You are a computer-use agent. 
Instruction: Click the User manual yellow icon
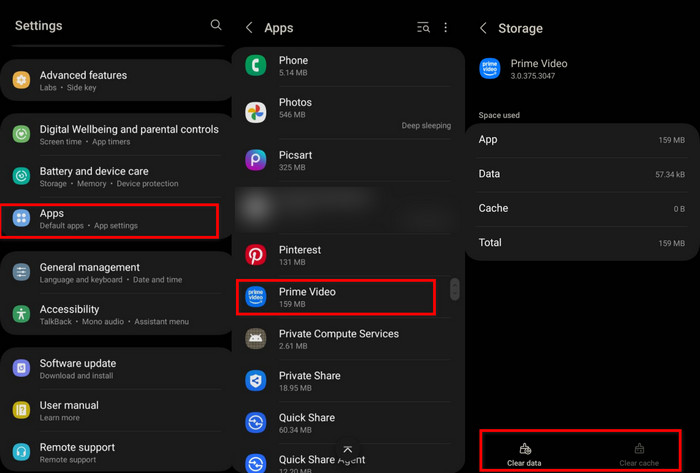(x=21, y=410)
